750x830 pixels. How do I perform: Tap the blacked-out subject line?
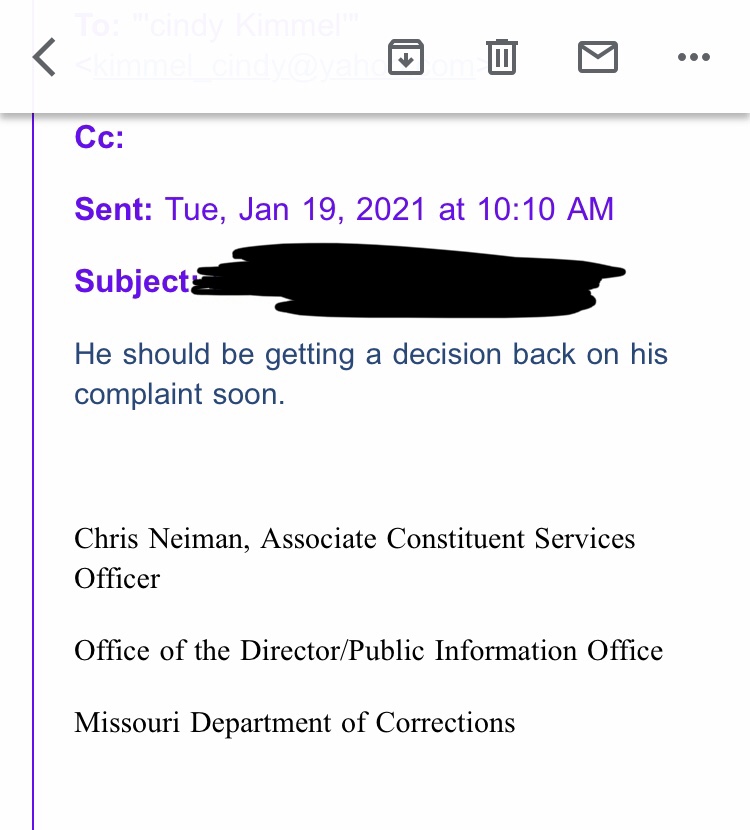(410, 279)
